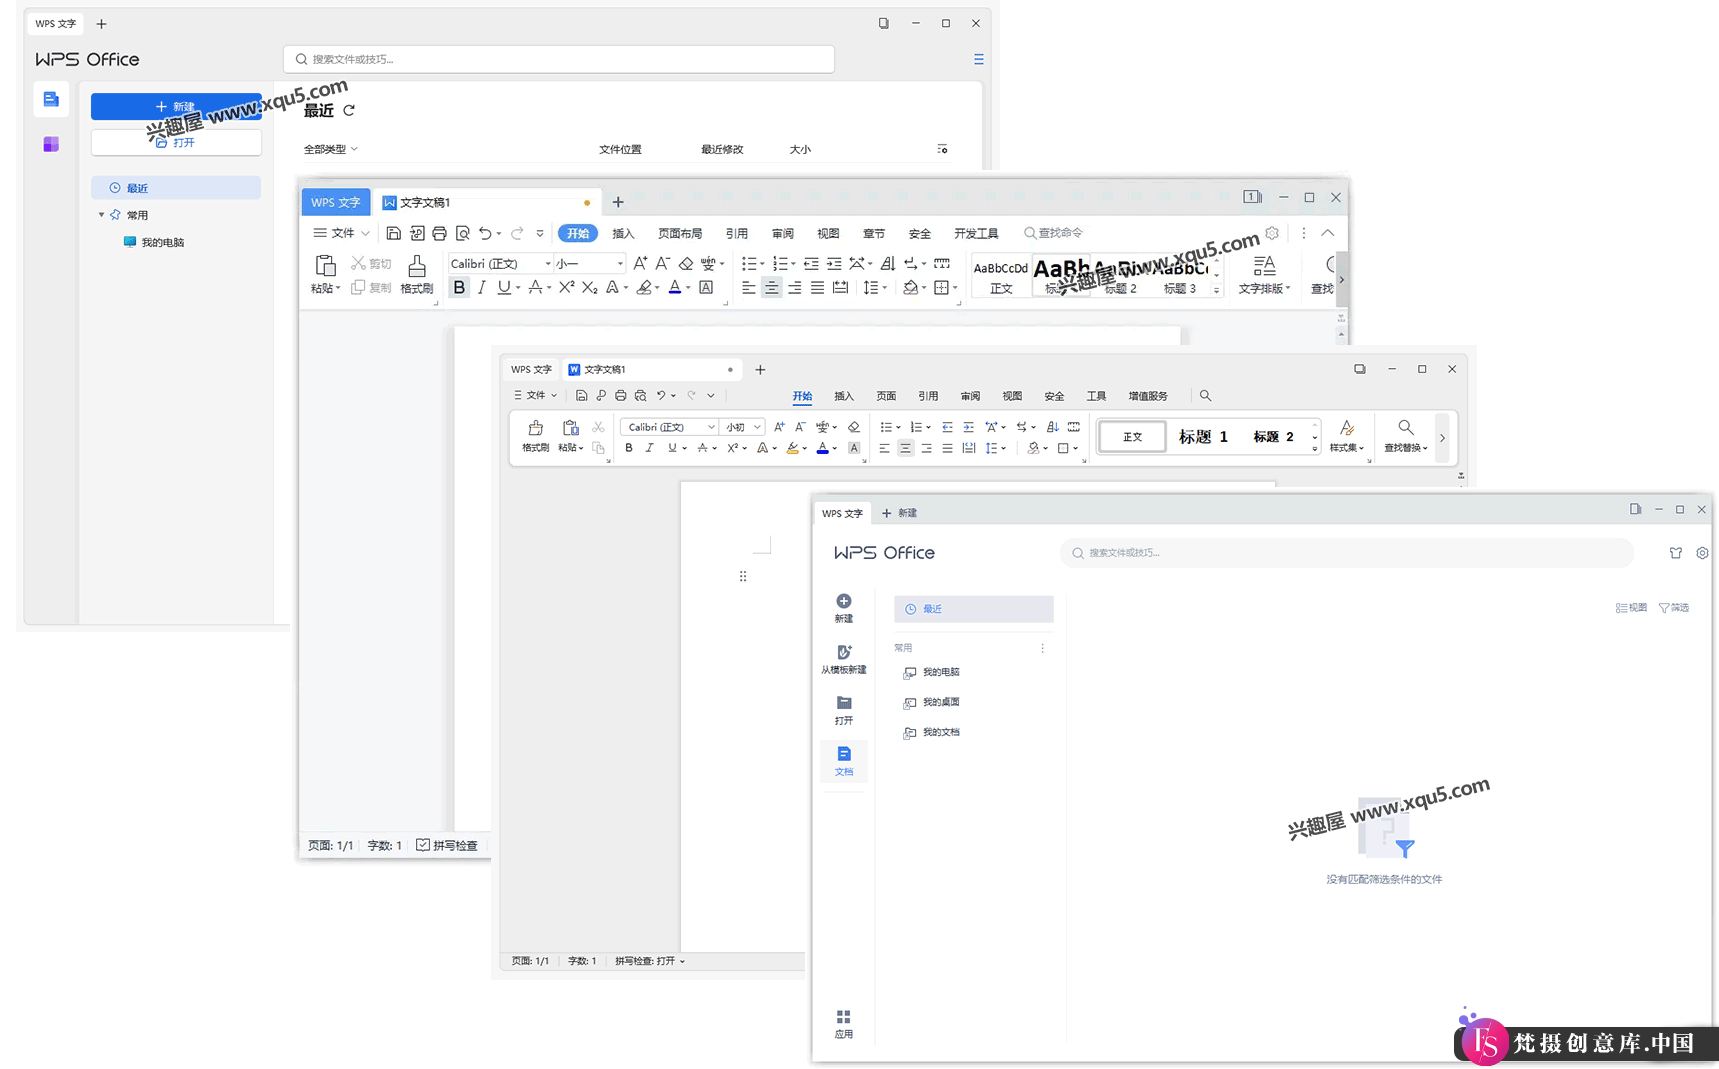This screenshot has width=1719, height=1069.
Task: Click print icon in second window quick toolbar
Action: pos(439,233)
